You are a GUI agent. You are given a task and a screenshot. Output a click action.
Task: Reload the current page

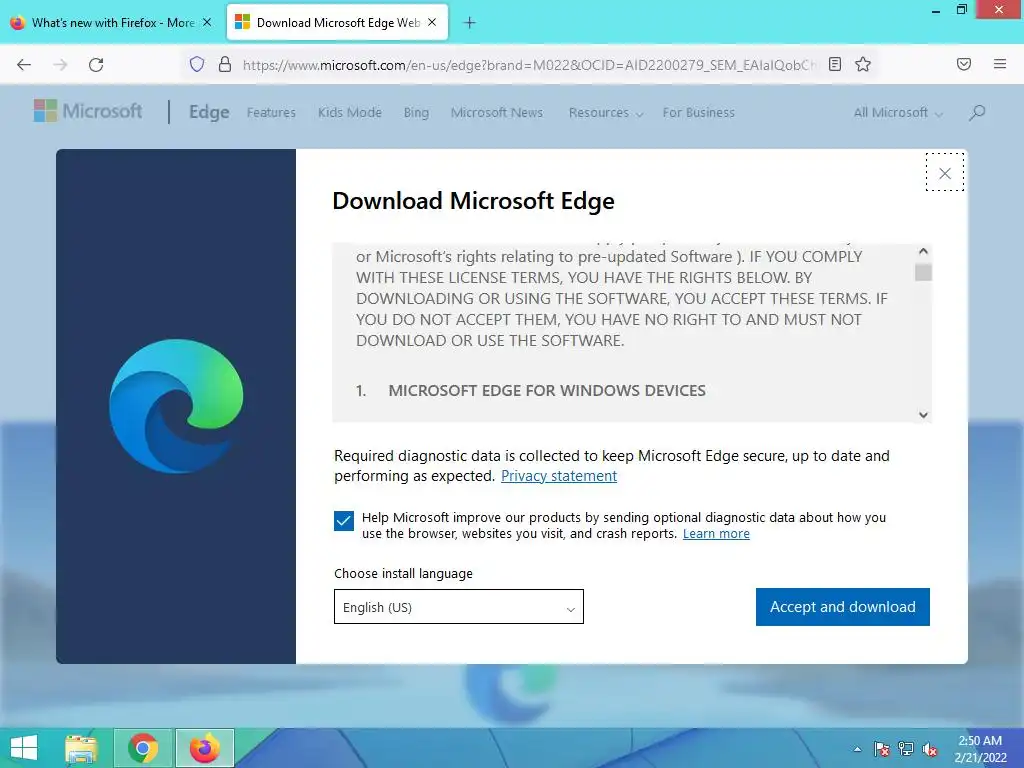[96, 65]
